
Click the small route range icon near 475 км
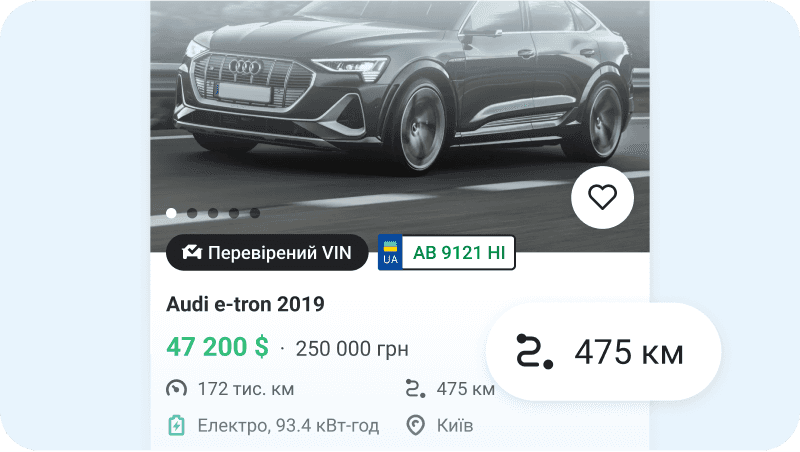point(415,389)
